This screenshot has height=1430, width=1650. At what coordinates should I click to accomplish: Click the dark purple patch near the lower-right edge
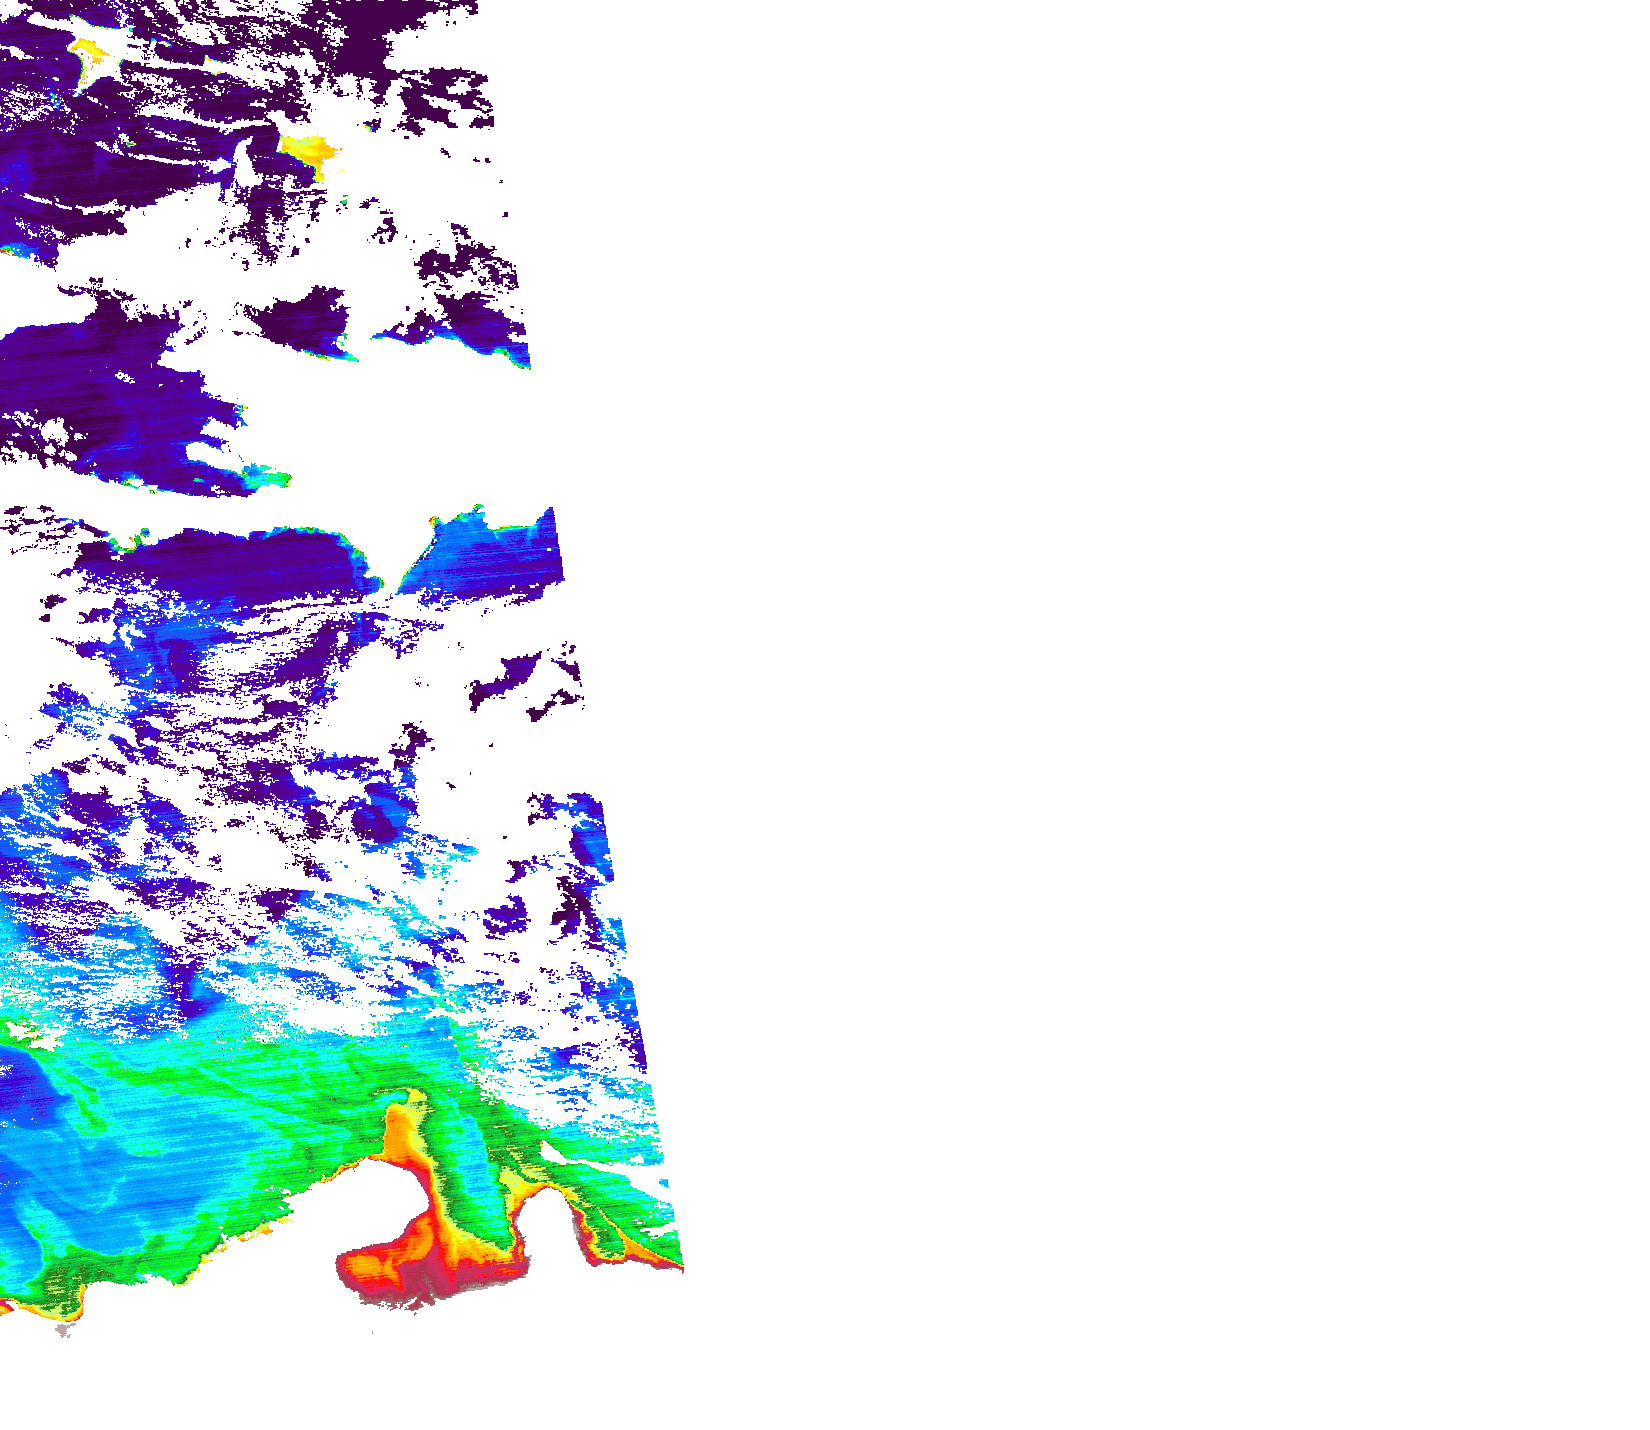[575, 905]
